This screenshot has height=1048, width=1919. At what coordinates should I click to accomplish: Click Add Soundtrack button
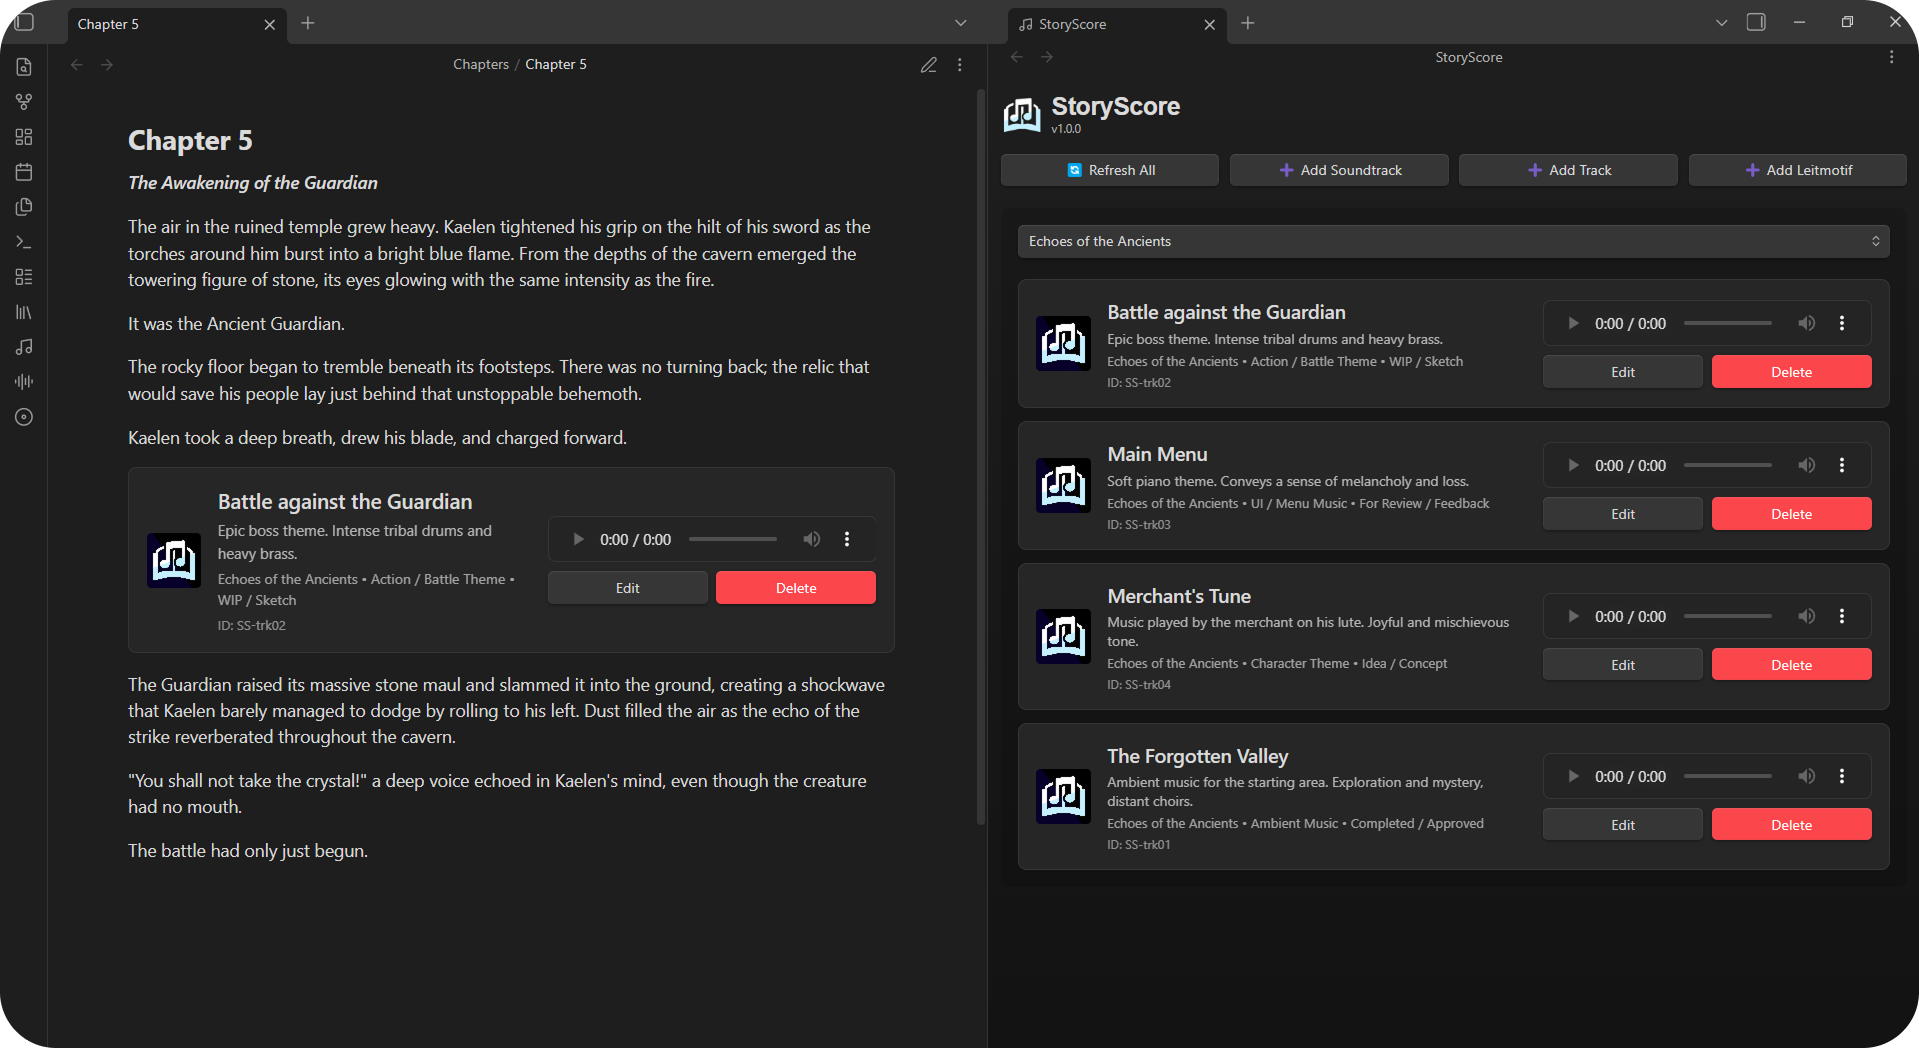pos(1339,170)
